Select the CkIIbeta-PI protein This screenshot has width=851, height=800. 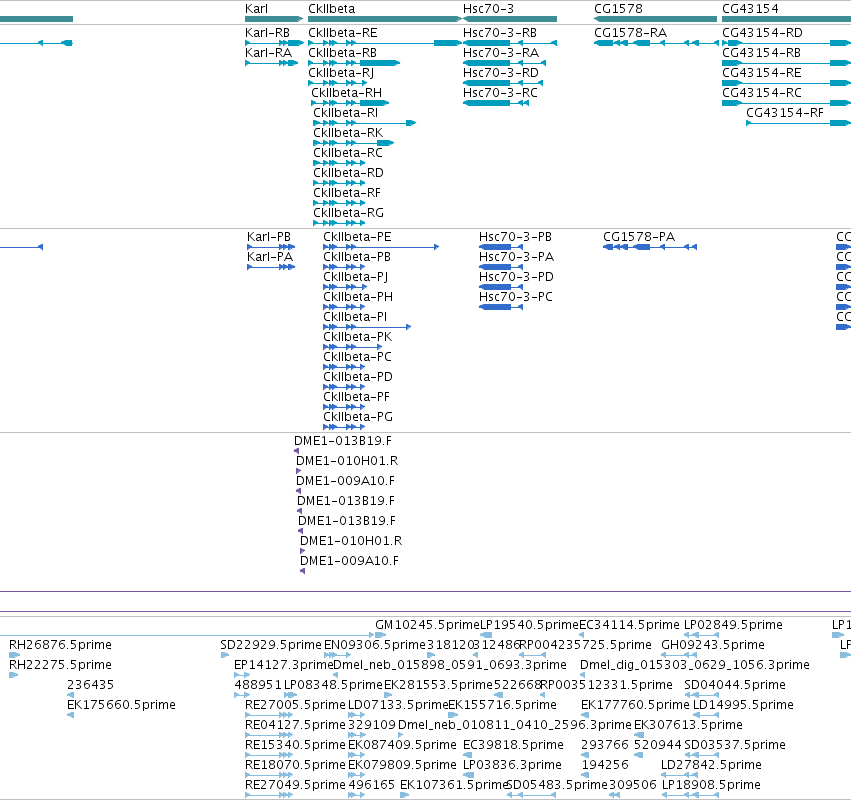coord(355,318)
